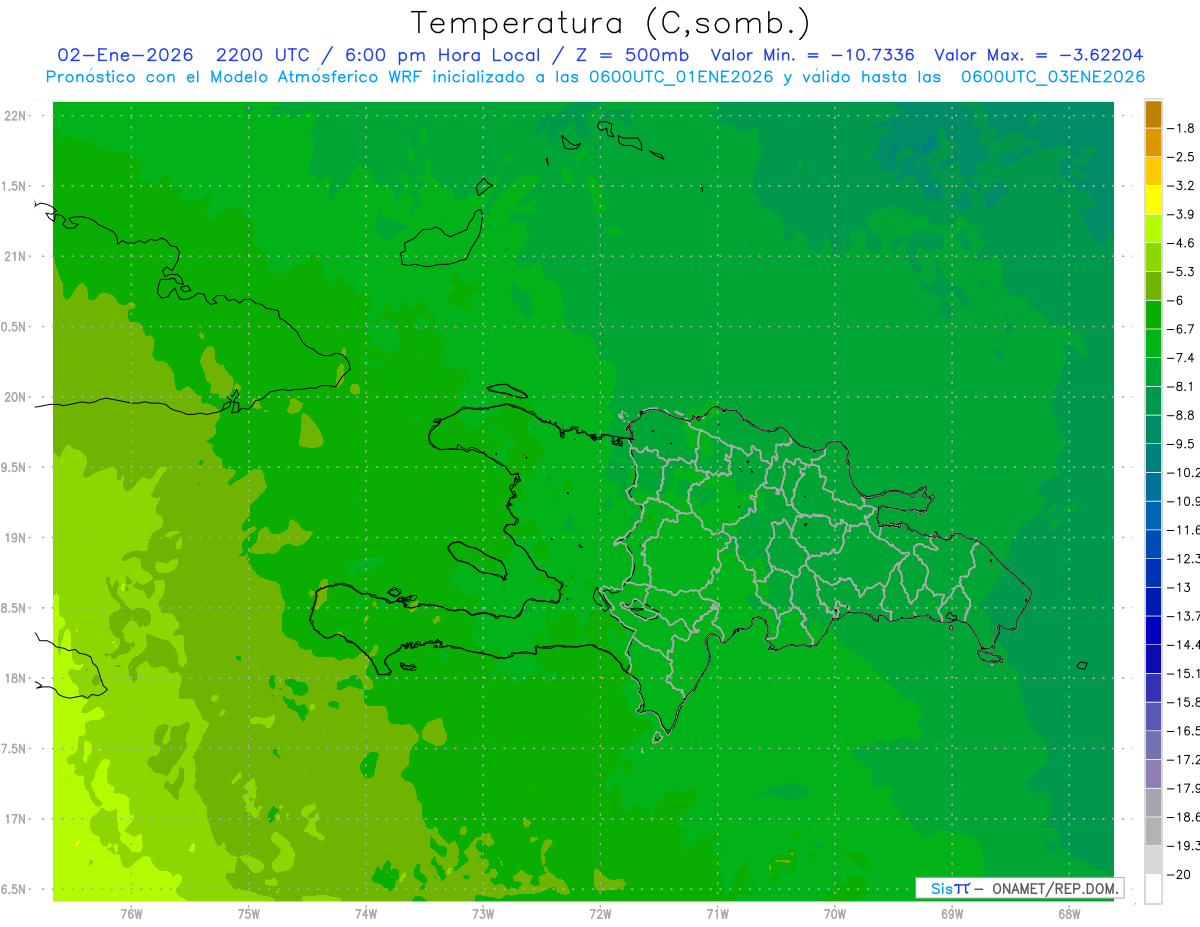Pick the teal swatch between -8.8 and -9.5
Viewport: 1200px width, 927px height.
tap(1153, 430)
